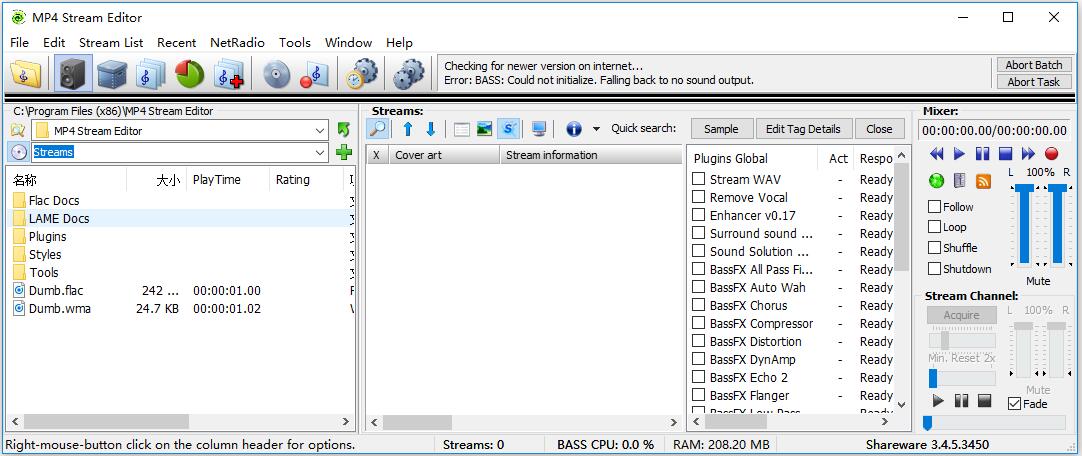
Task: Open the Edit menu
Action: coord(54,42)
